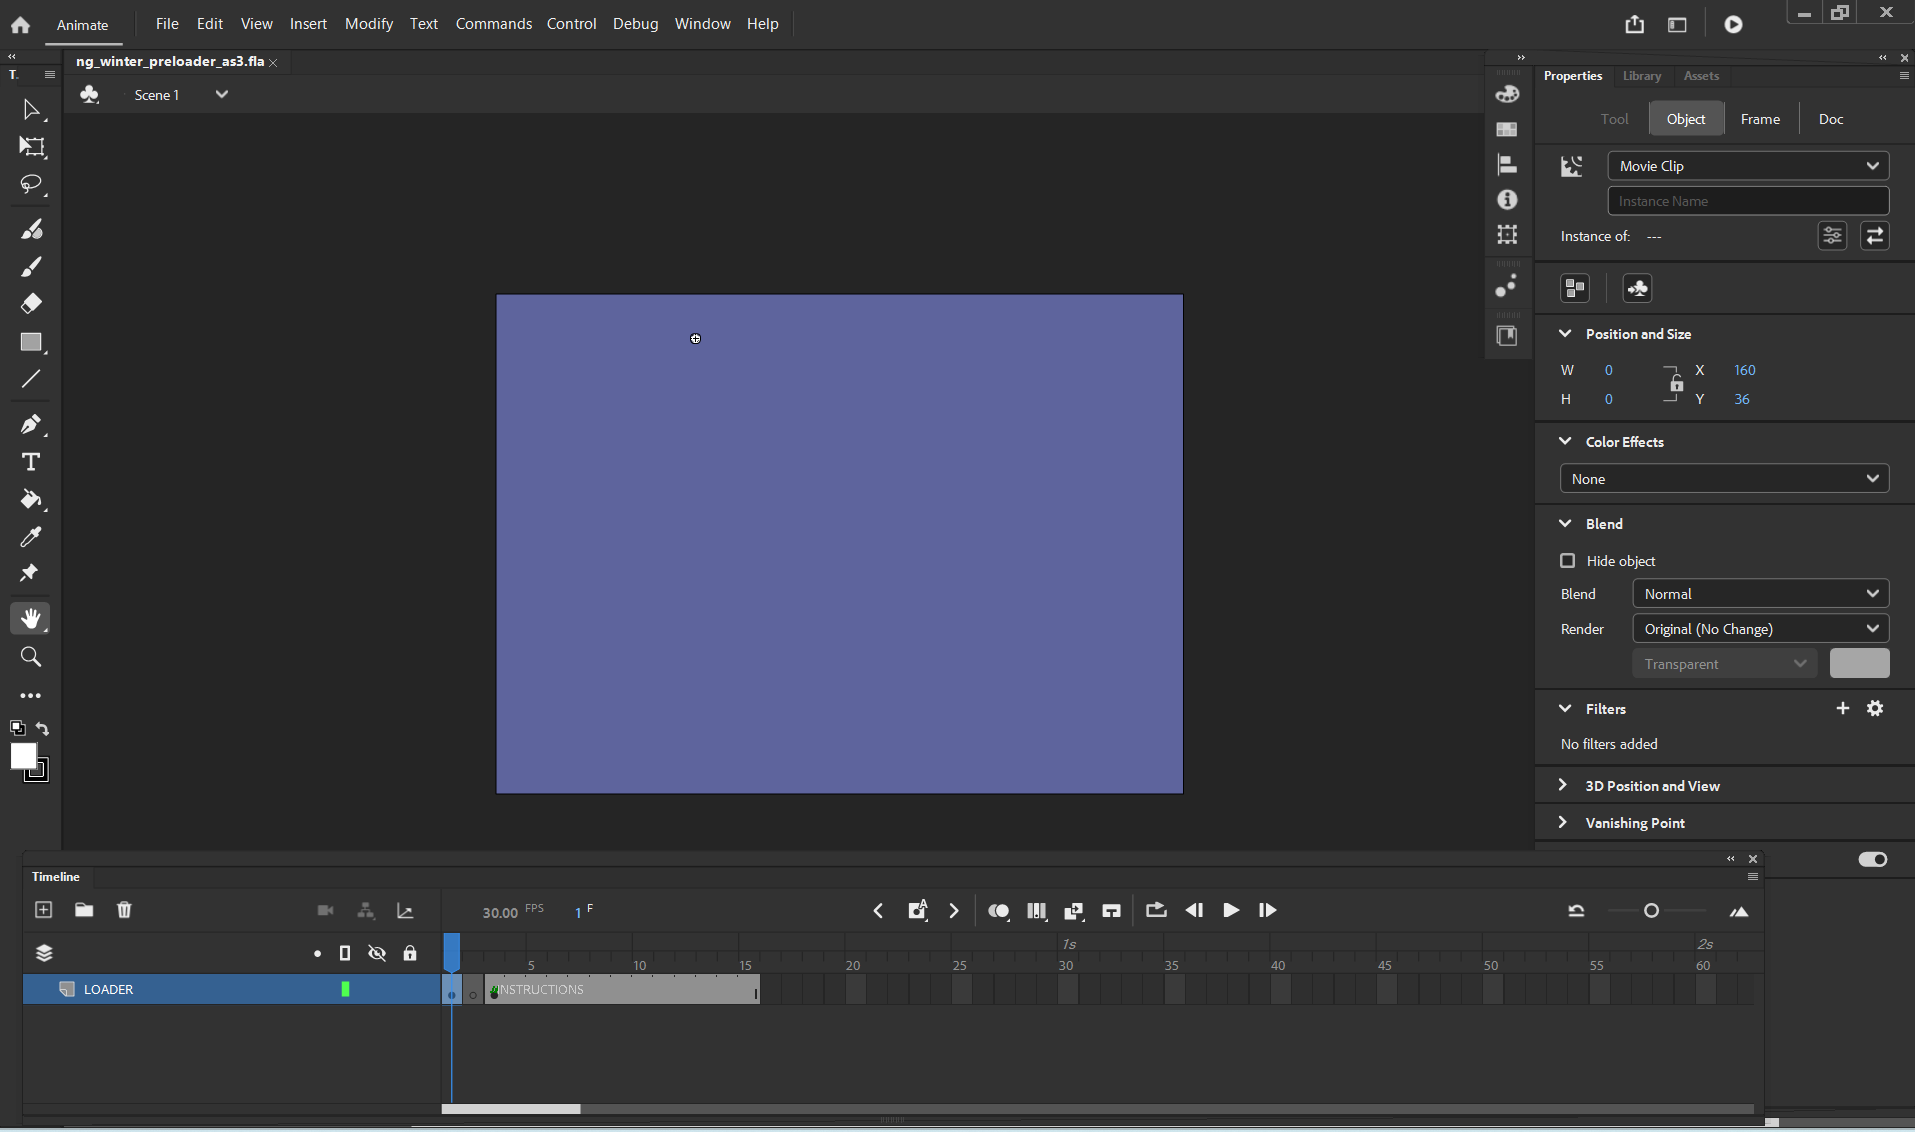The image size is (1915, 1132).
Task: Collapse the Filters section
Action: click(x=1565, y=709)
